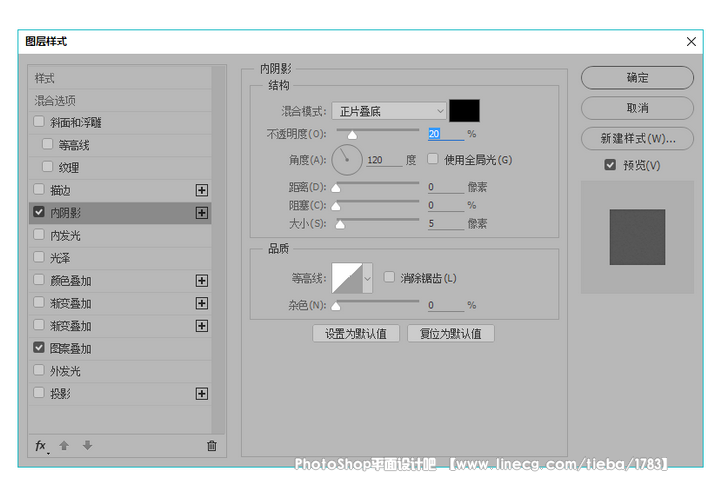Click the 阻塞 percent value field
The width and height of the screenshot is (718, 481).
tap(446, 205)
